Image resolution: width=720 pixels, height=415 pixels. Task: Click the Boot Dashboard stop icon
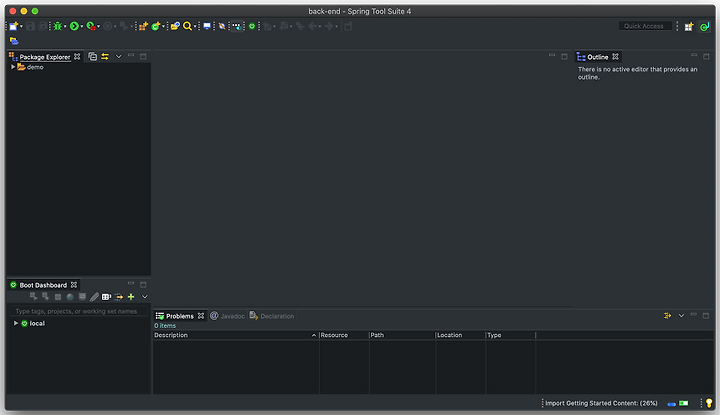58,297
